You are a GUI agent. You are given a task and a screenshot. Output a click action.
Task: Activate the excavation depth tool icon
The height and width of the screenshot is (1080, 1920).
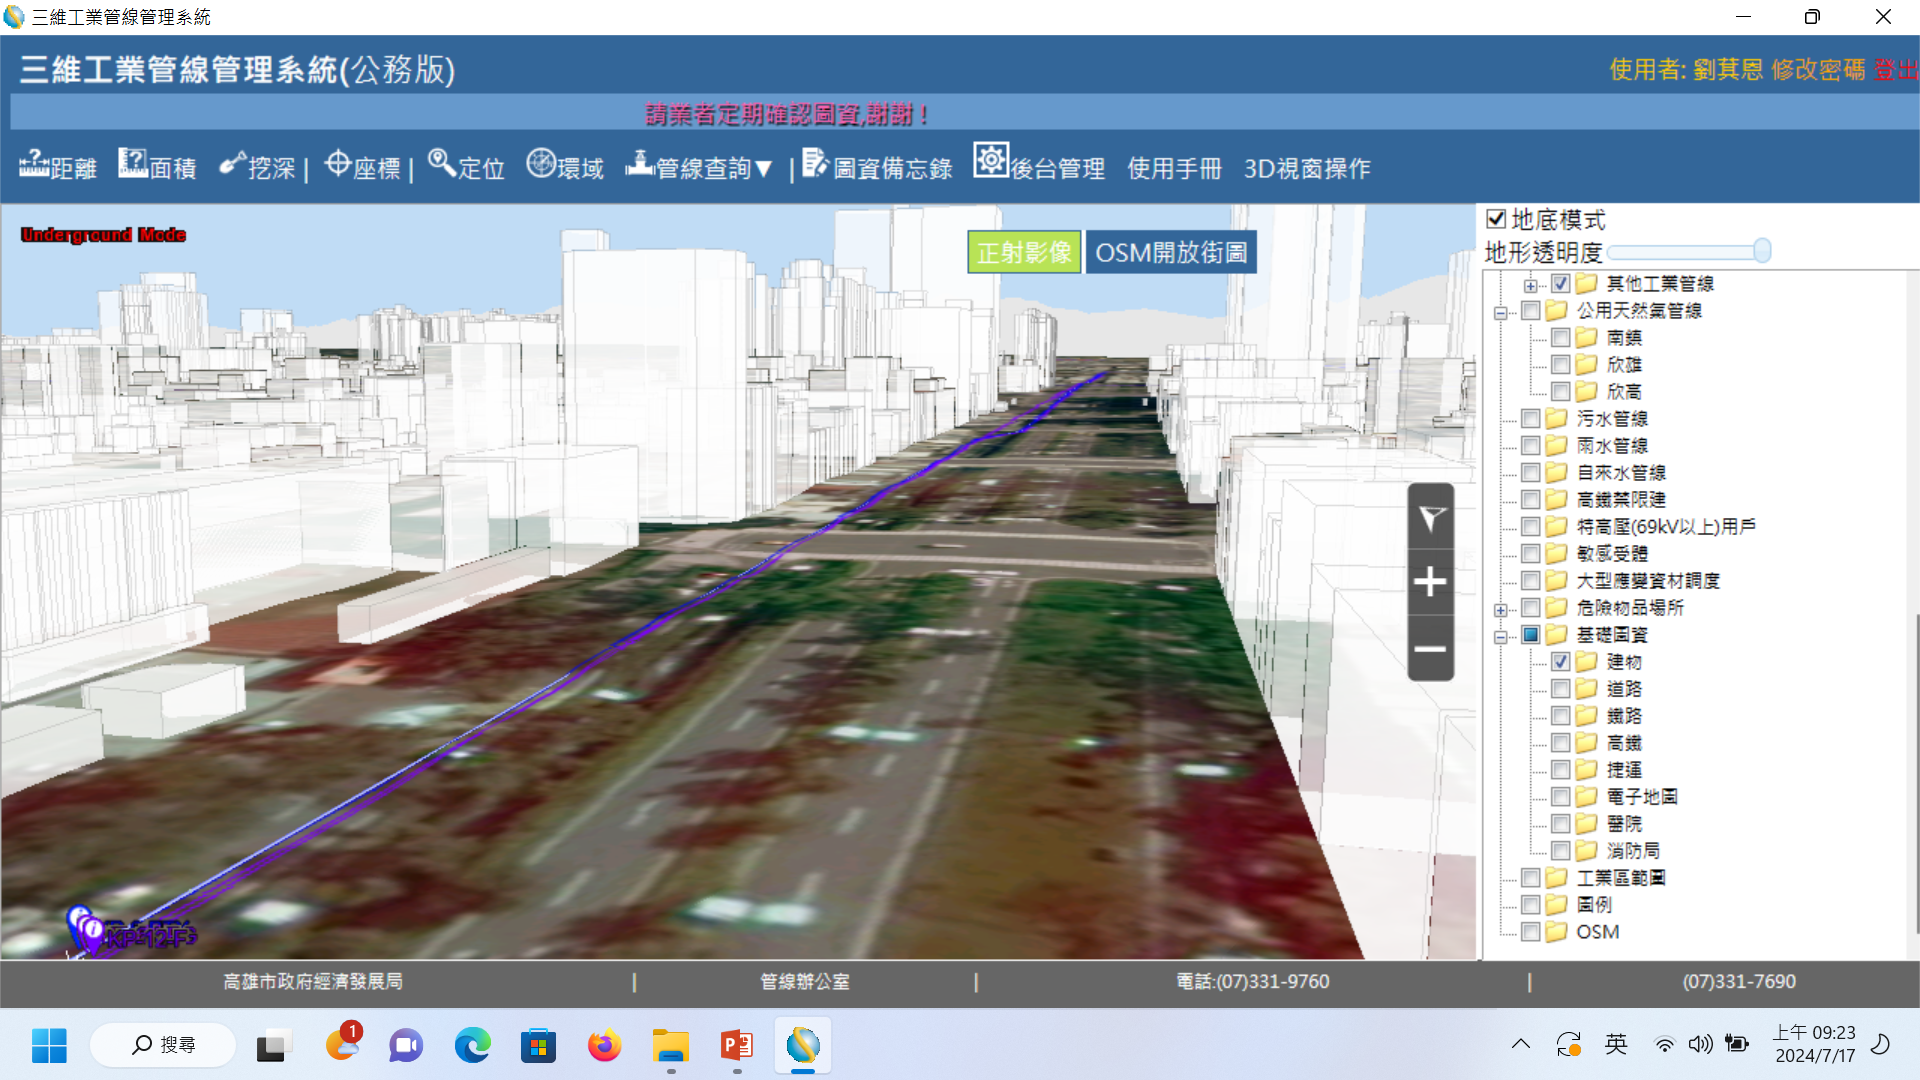click(x=232, y=163)
